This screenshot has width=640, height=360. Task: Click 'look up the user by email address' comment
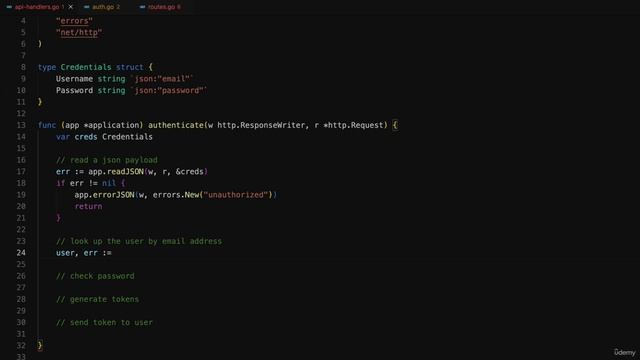coord(139,241)
